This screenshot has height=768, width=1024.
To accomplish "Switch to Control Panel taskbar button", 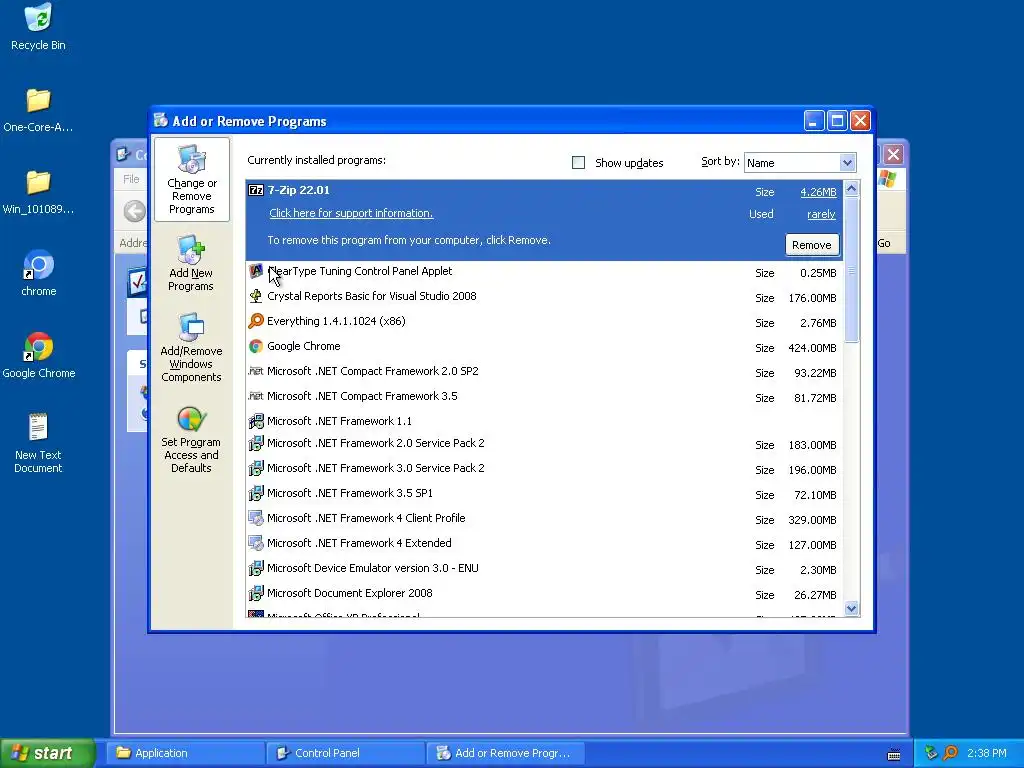I will click(x=347, y=753).
